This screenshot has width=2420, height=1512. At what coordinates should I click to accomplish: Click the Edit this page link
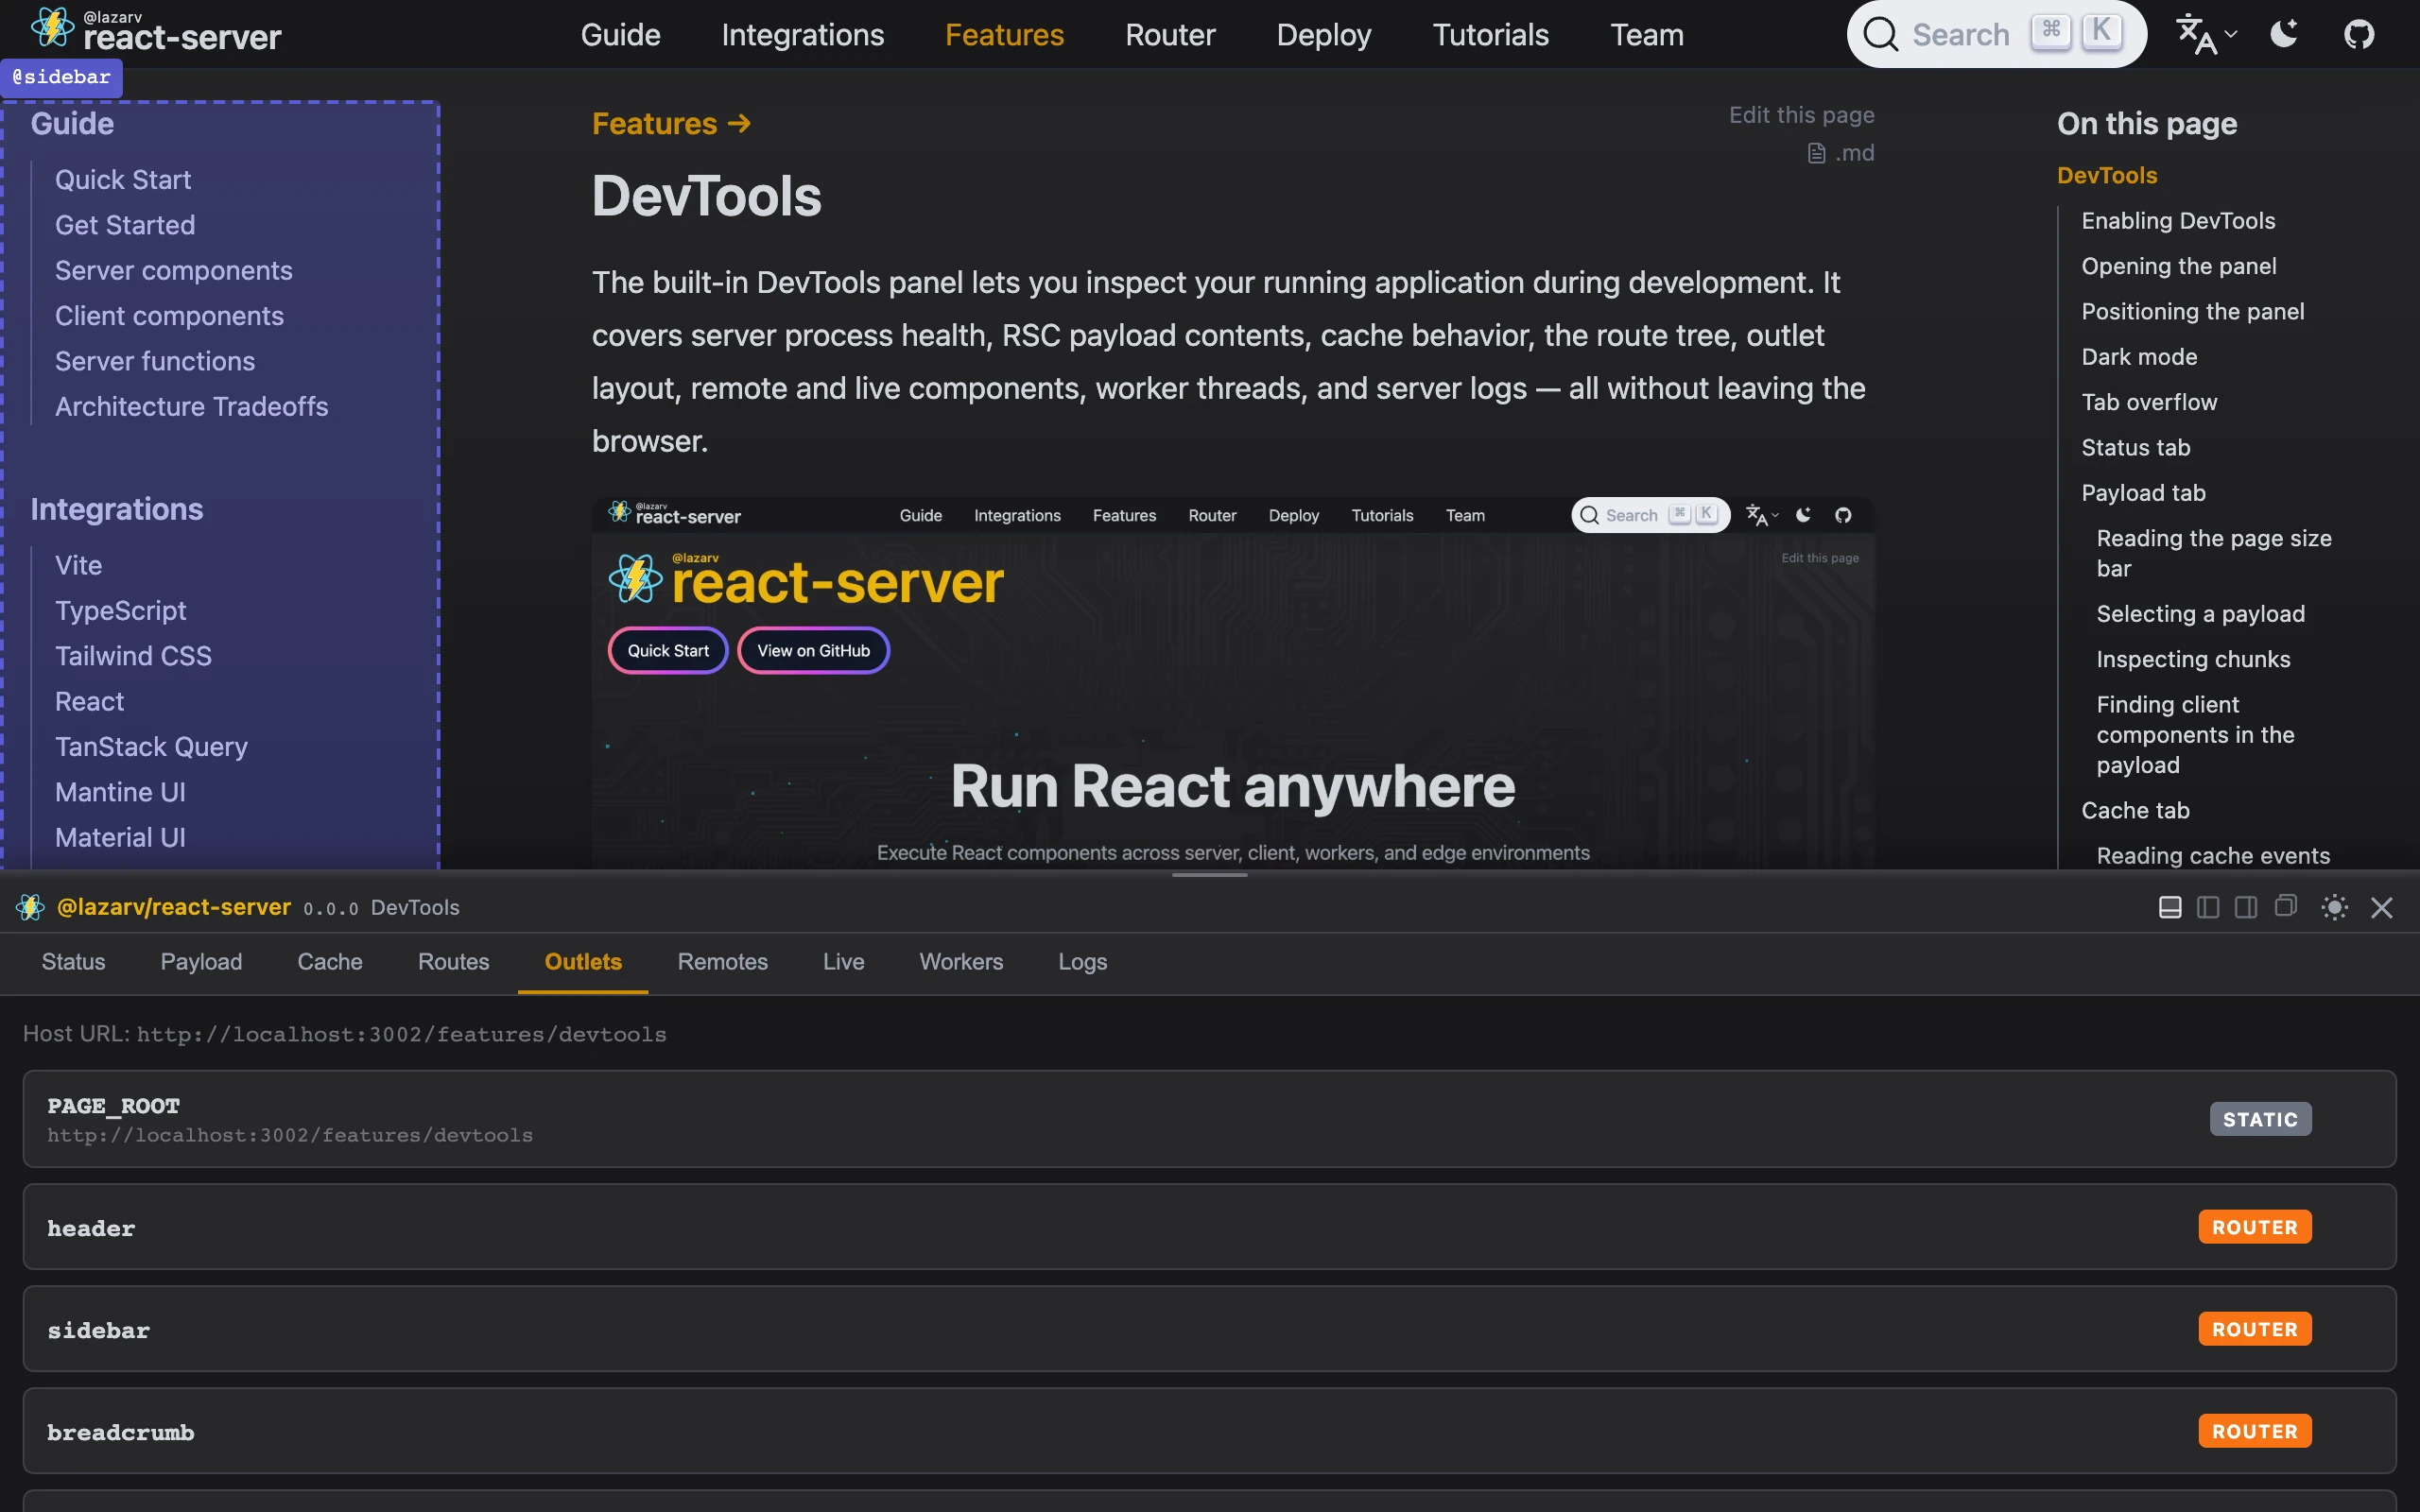(1801, 115)
